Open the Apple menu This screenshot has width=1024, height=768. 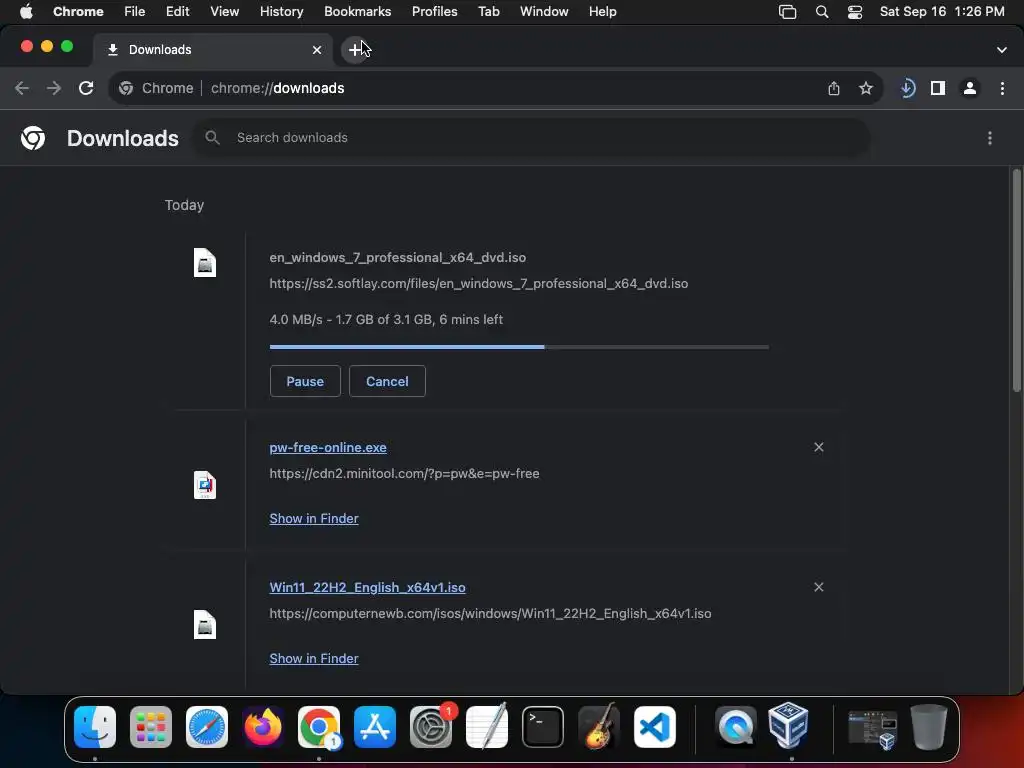tap(26, 11)
